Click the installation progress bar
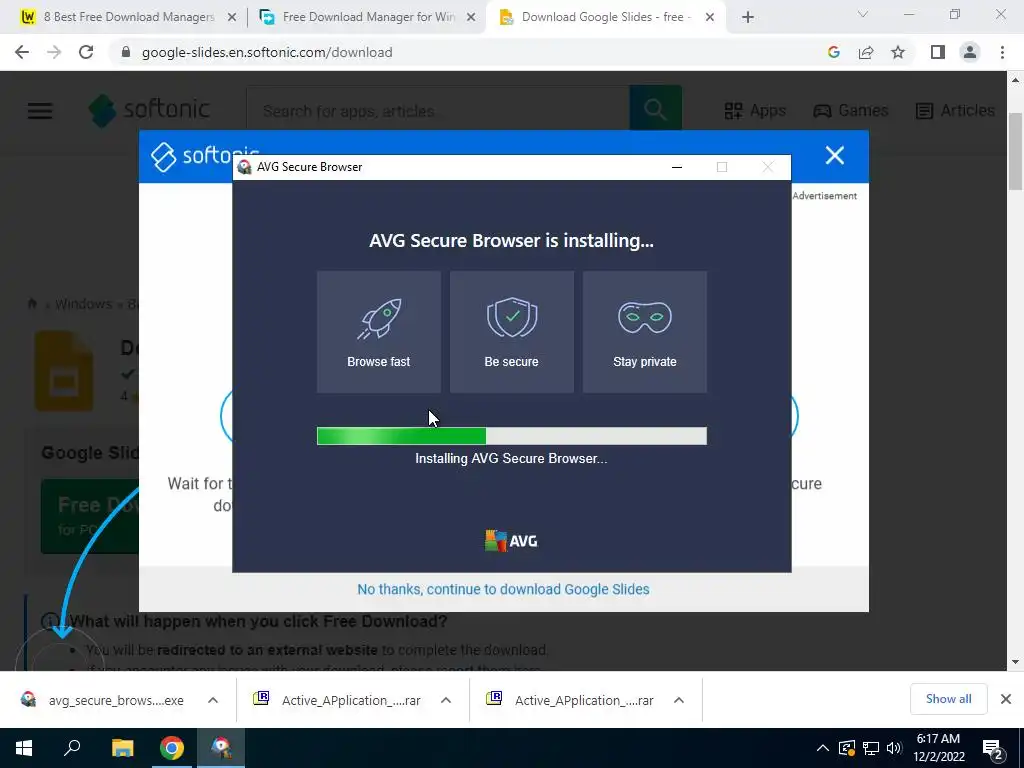The width and height of the screenshot is (1024, 768). pyautogui.click(x=512, y=436)
